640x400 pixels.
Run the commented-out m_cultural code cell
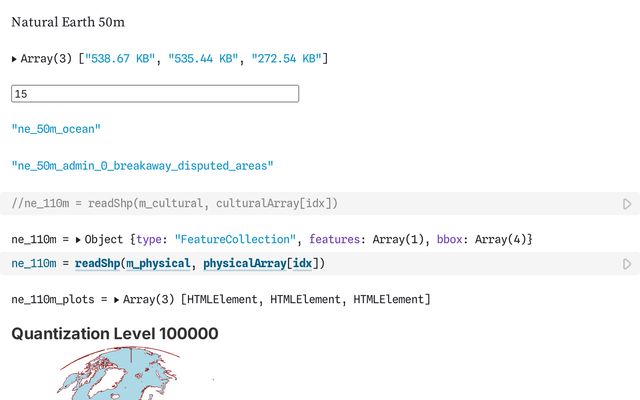(627, 204)
